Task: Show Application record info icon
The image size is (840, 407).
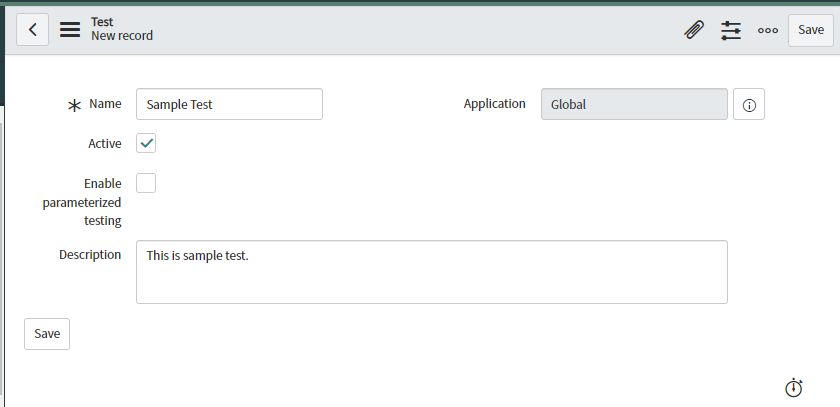Action: click(x=749, y=104)
